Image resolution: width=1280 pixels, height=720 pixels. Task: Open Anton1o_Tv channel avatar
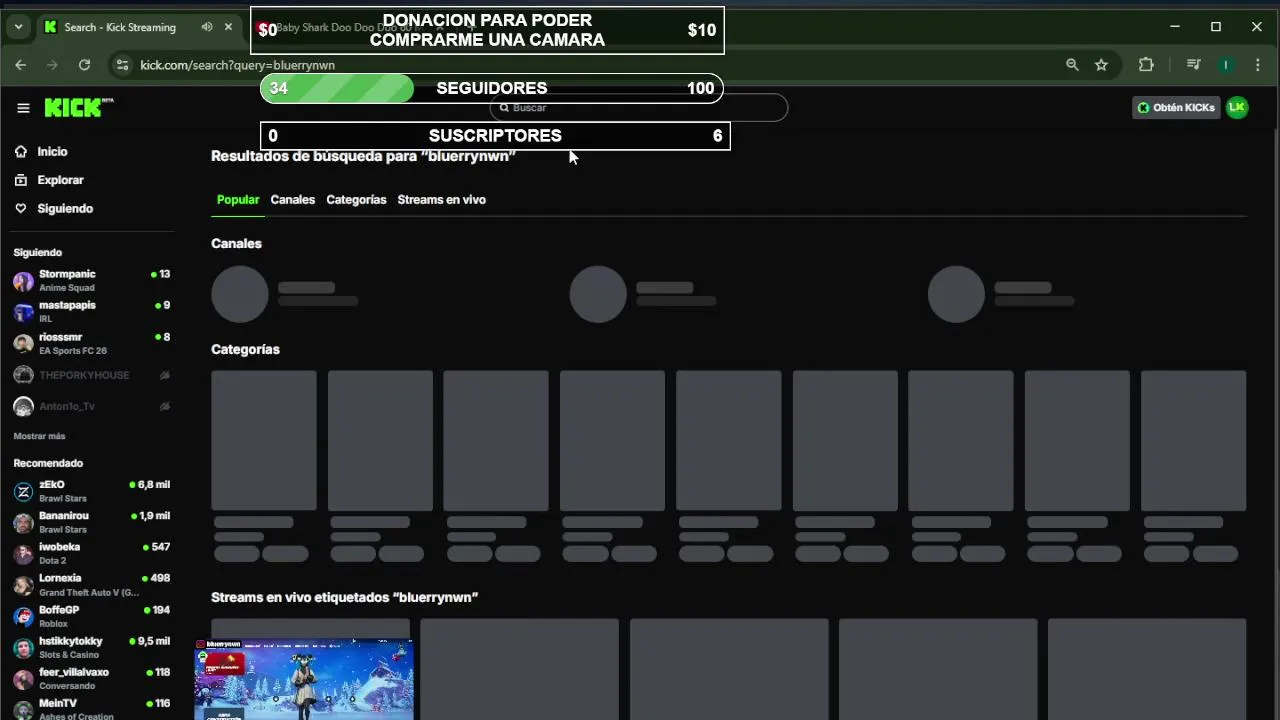23,407
